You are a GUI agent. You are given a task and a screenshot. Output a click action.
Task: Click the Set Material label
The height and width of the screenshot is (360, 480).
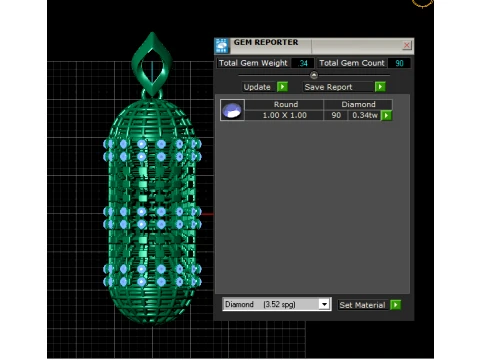[363, 305]
